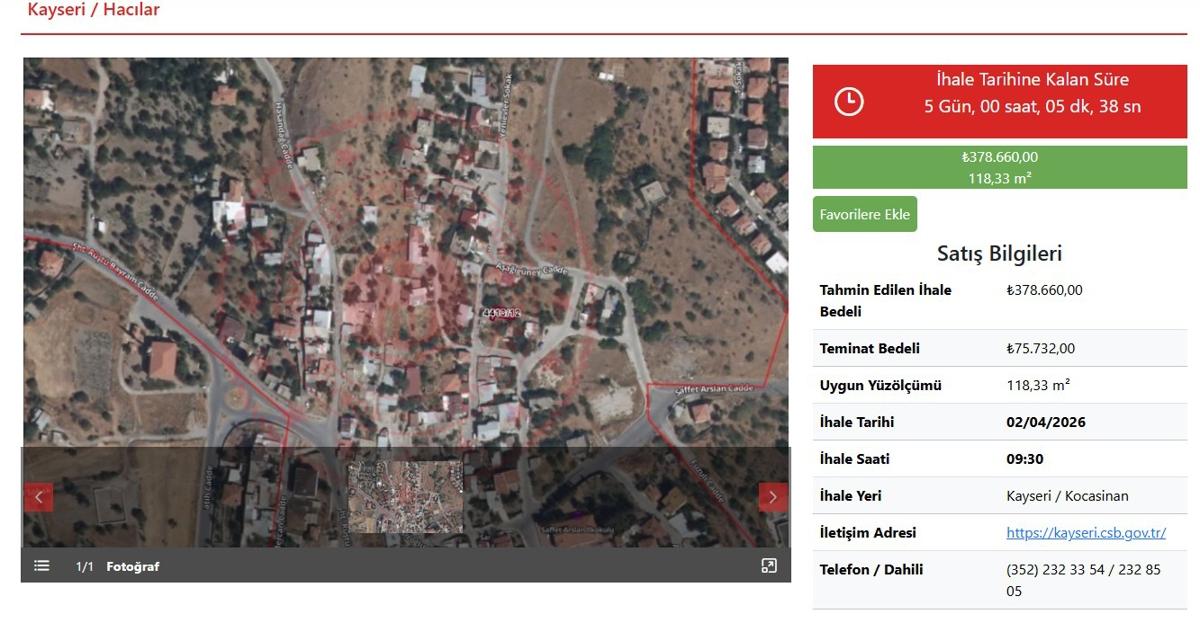Click the Satış Bilgileri heading
Viewport: 1200px width, 623px height.
tap(999, 254)
